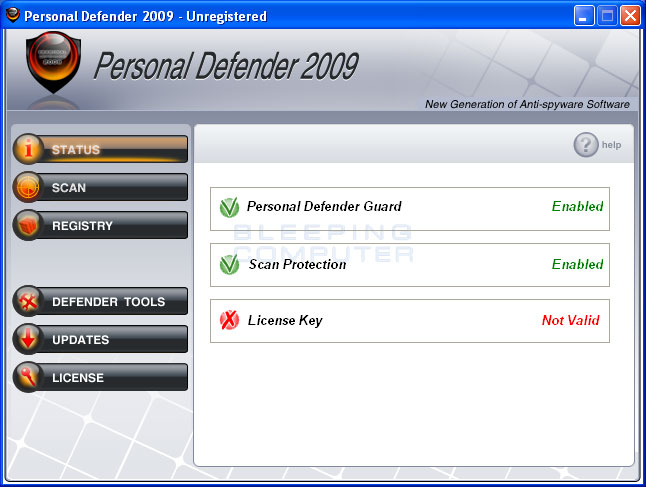Open the SCAN section
646x487 pixels.
(x=101, y=187)
